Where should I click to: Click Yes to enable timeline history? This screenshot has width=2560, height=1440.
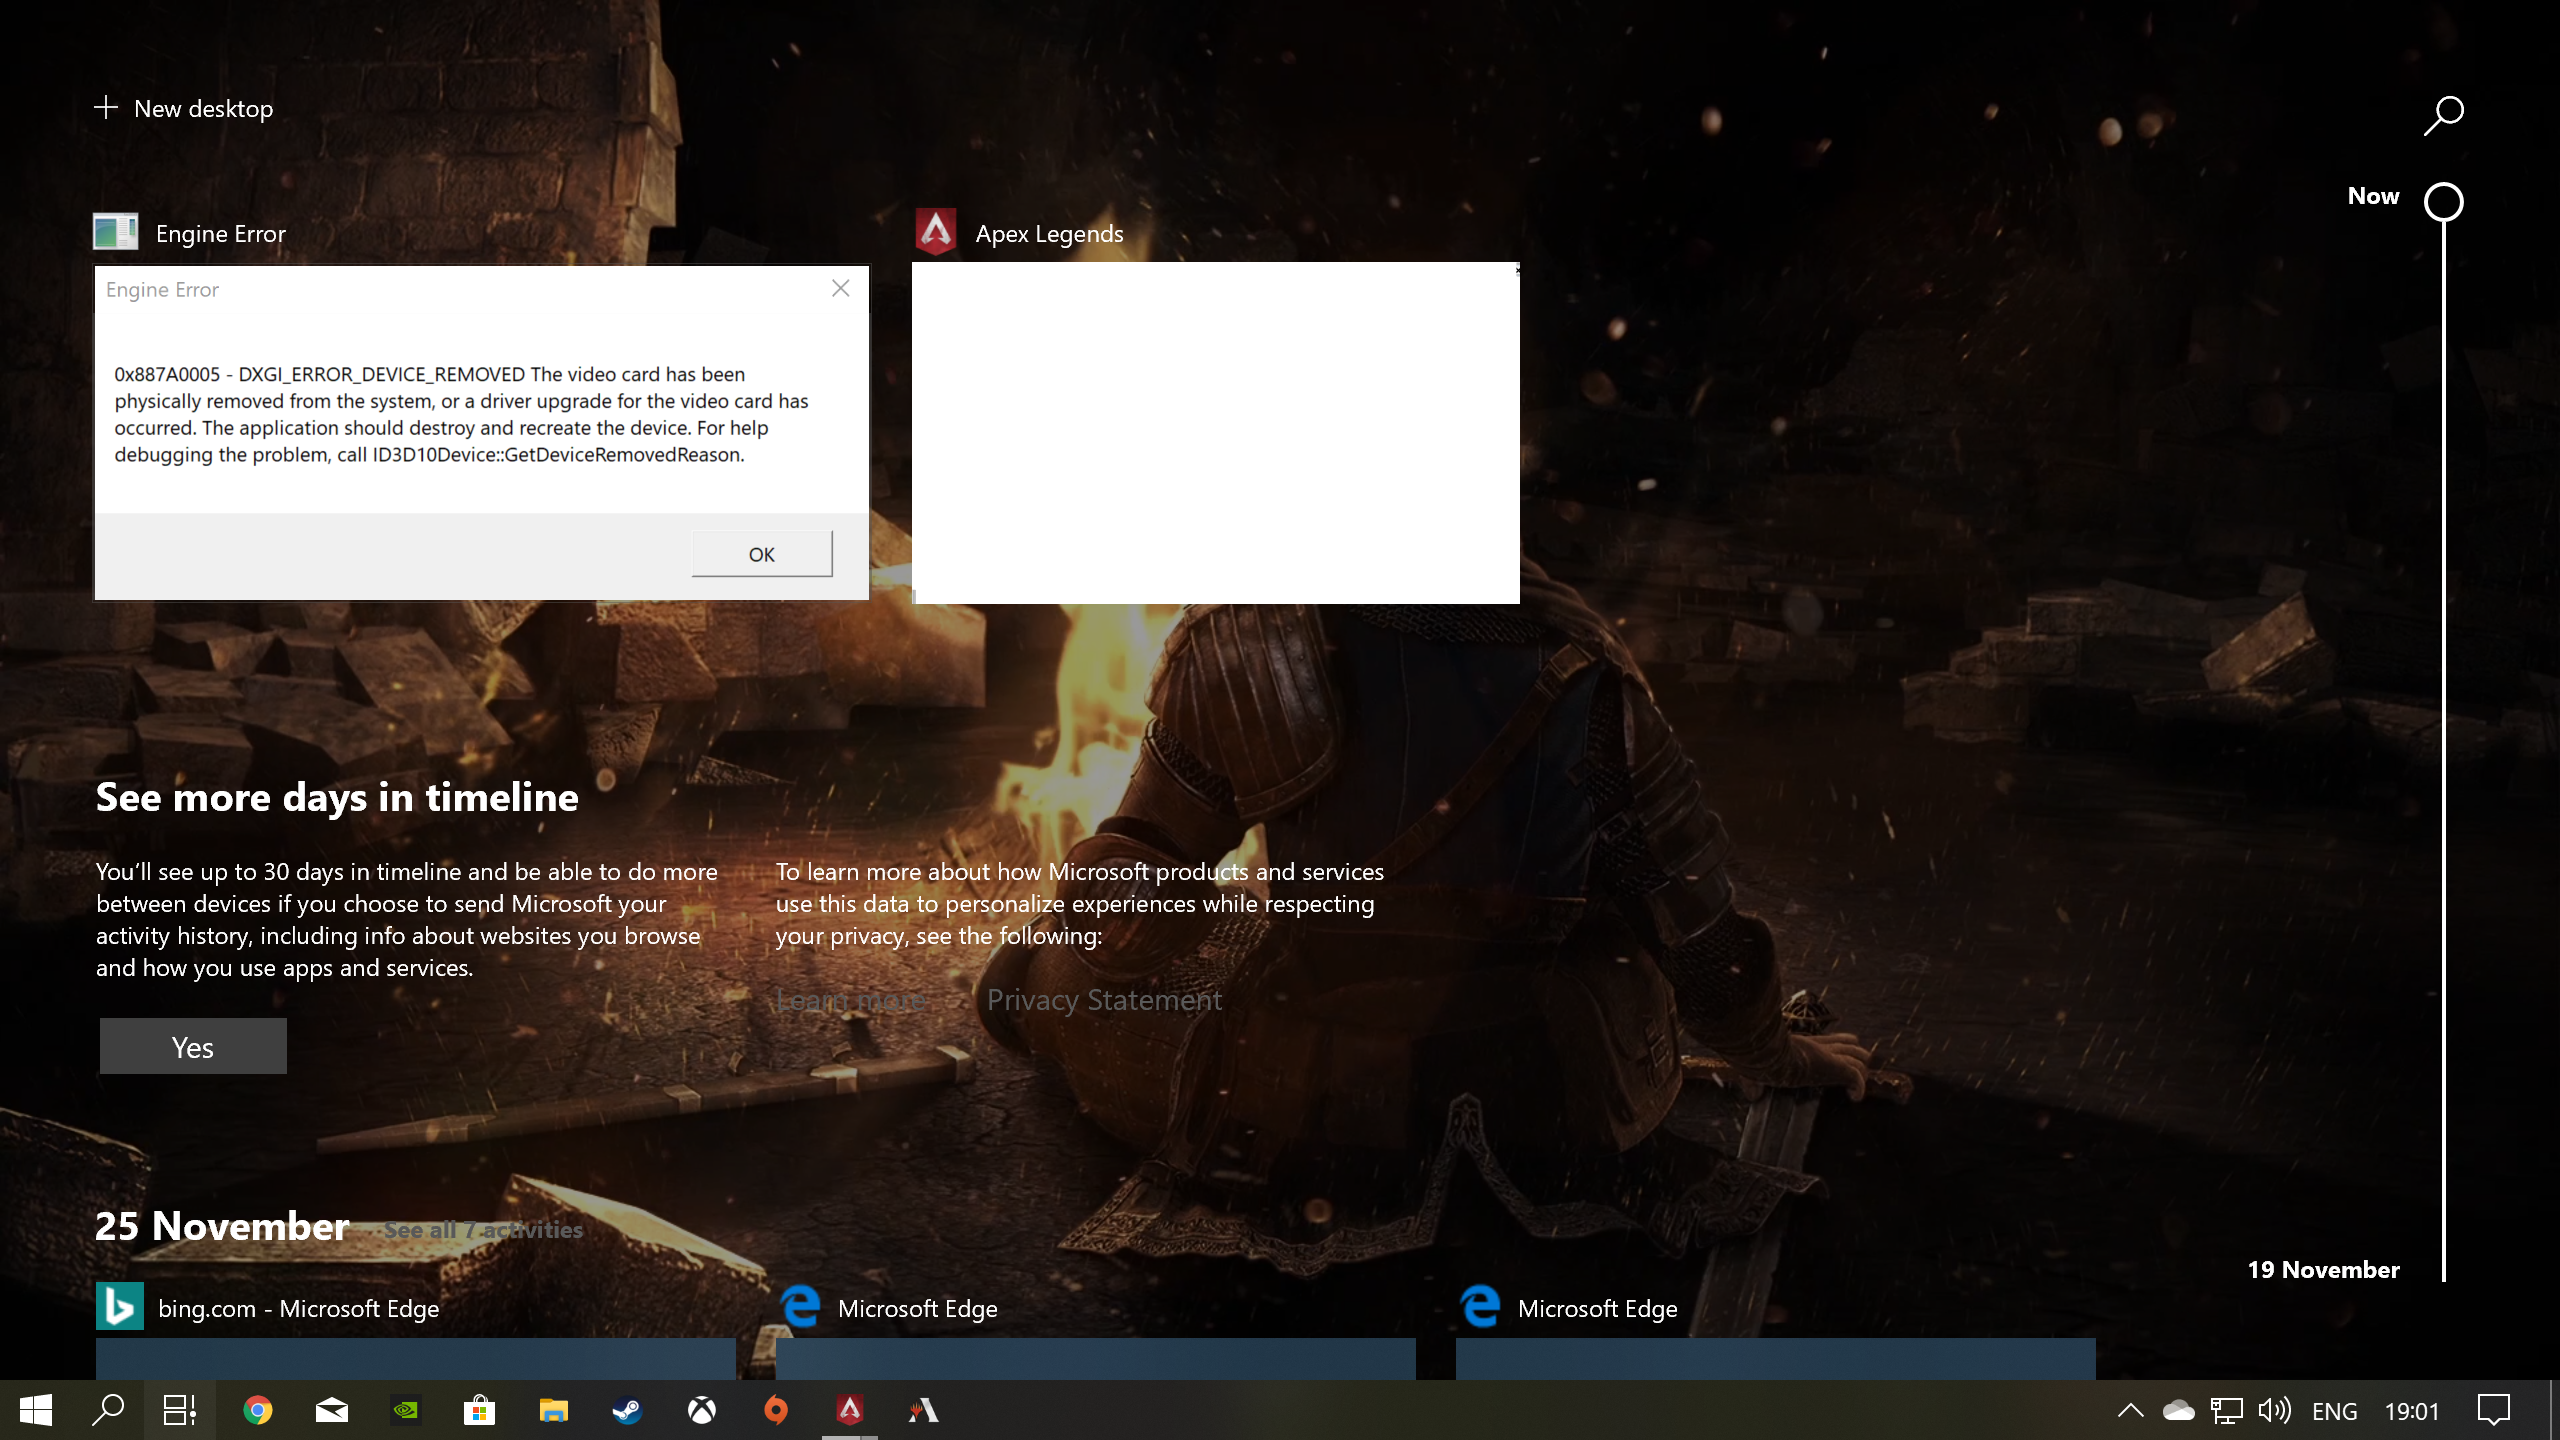click(x=193, y=1046)
